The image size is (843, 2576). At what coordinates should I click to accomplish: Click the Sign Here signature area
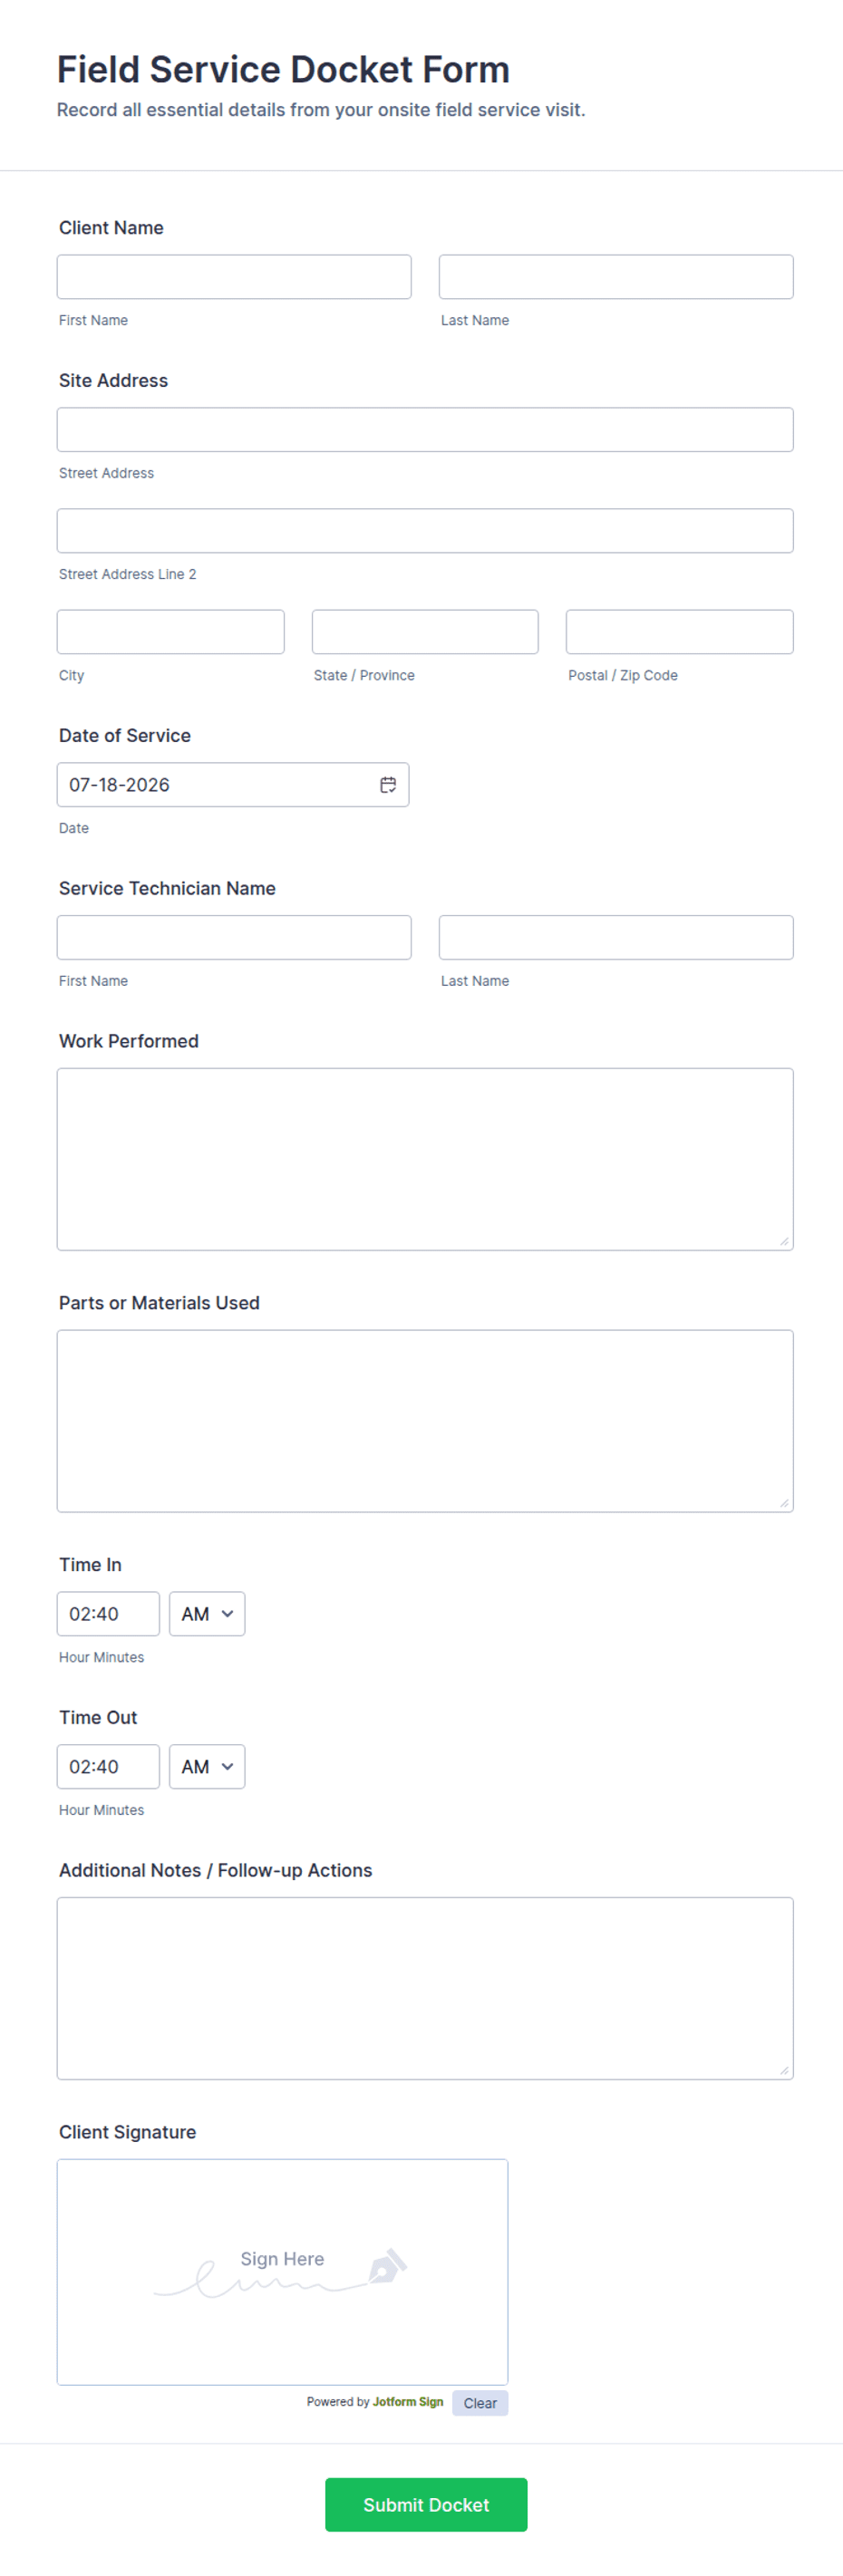[282, 2272]
